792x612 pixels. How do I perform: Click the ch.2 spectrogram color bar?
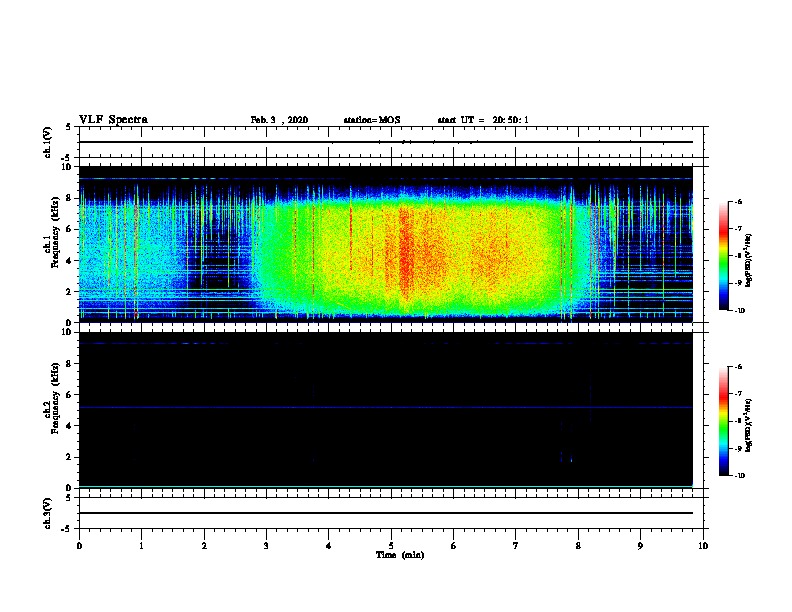(x=723, y=421)
